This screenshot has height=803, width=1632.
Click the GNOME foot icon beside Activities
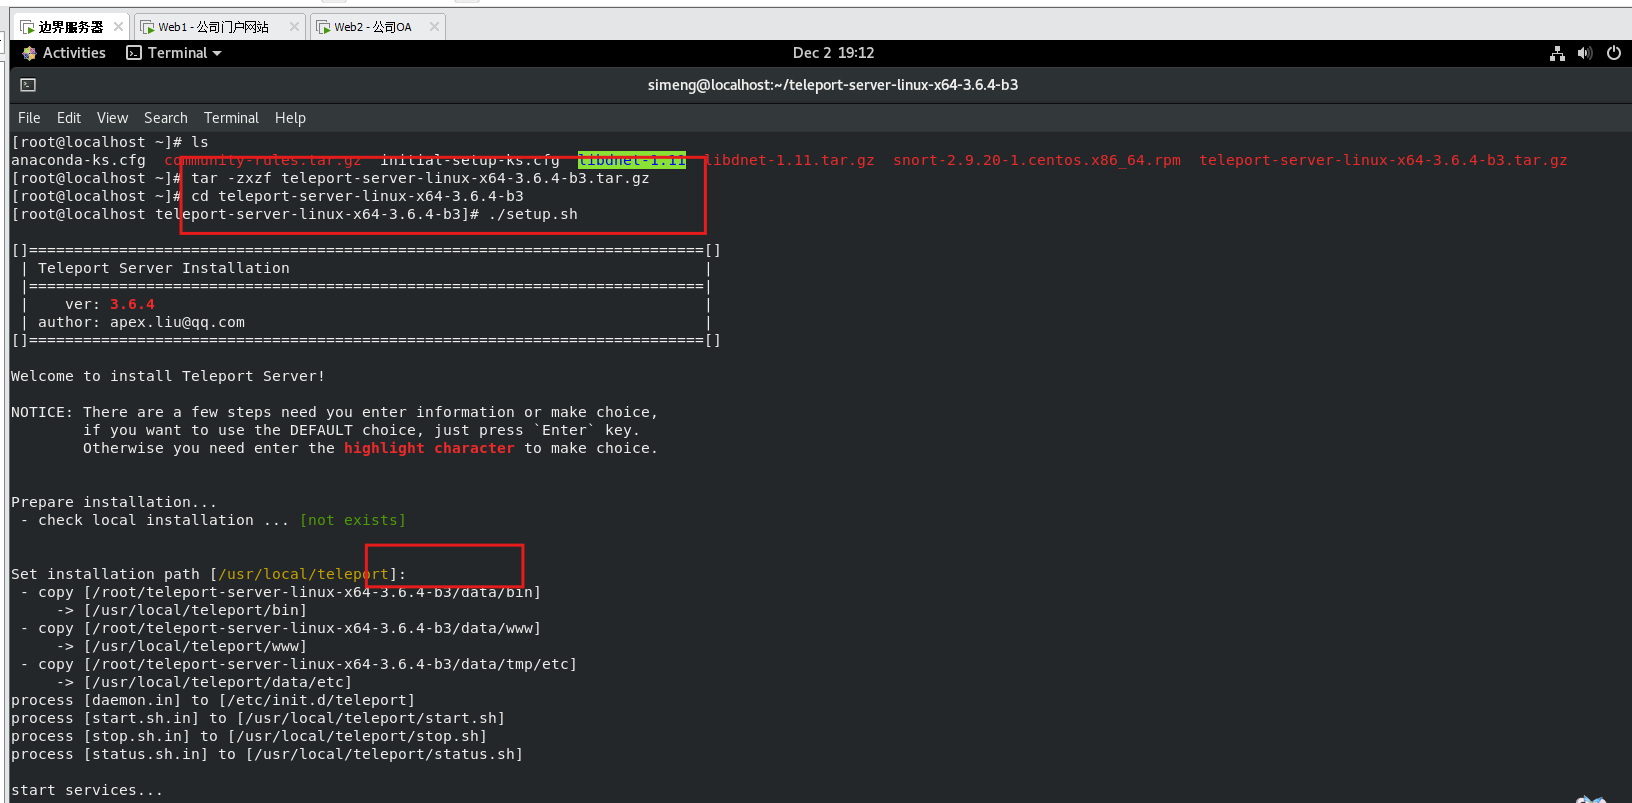(x=29, y=53)
